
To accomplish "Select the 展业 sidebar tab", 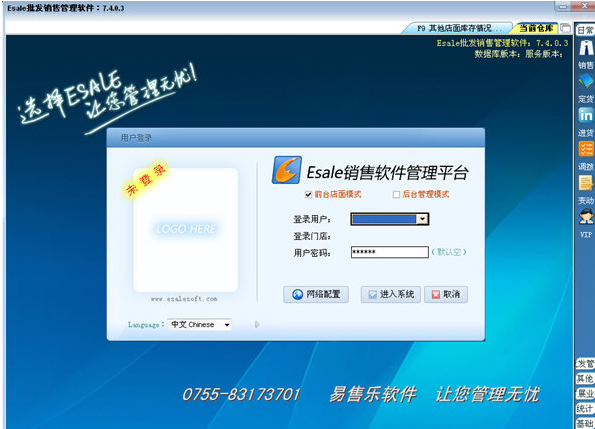I will 585,393.
